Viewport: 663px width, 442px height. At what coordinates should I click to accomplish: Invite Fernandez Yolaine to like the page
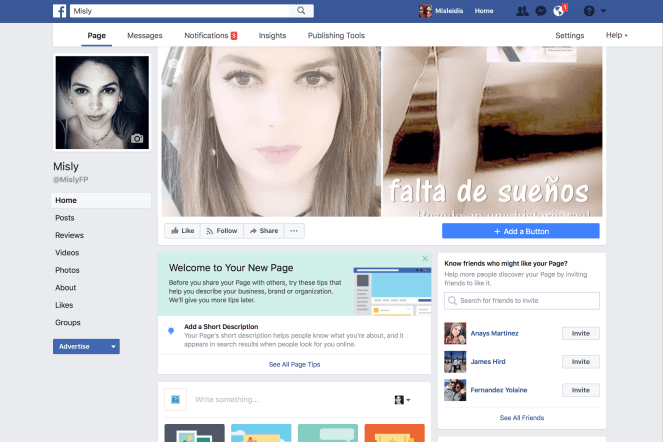(581, 390)
